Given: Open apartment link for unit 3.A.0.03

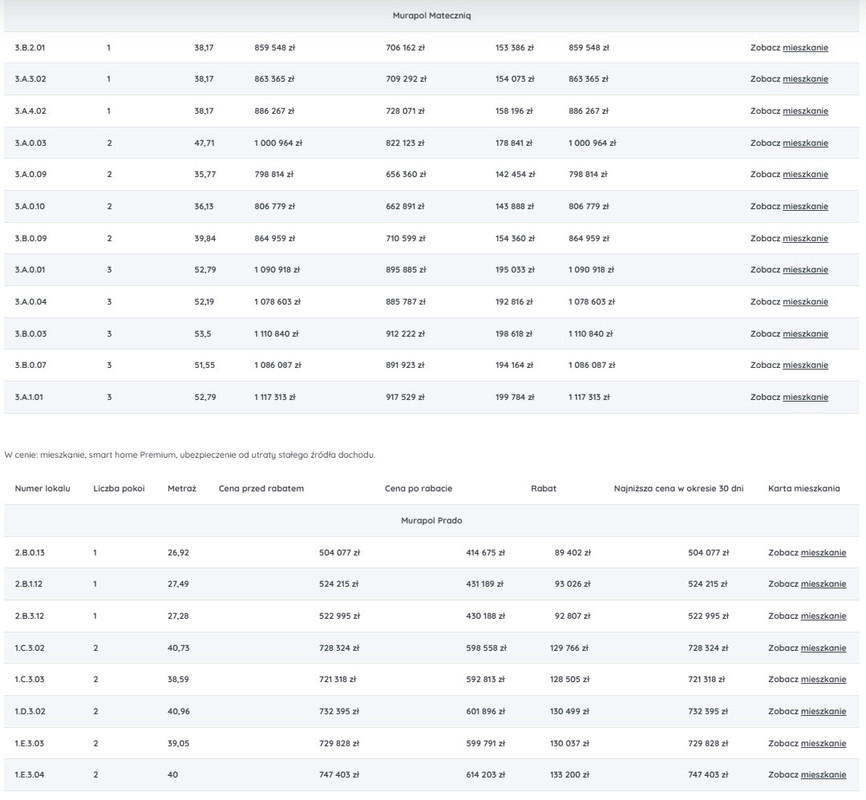Looking at the screenshot, I should tap(805, 143).
